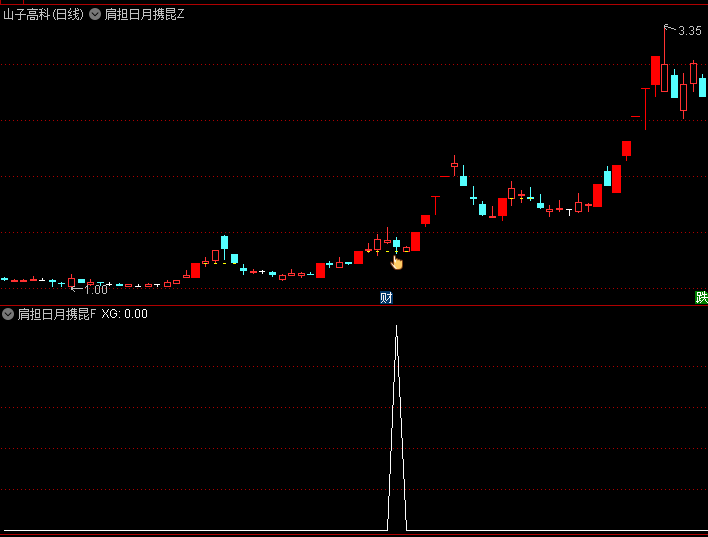Select the XG: 0.00 value
Image resolution: width=708 pixels, height=537 pixels.
(x=125, y=314)
